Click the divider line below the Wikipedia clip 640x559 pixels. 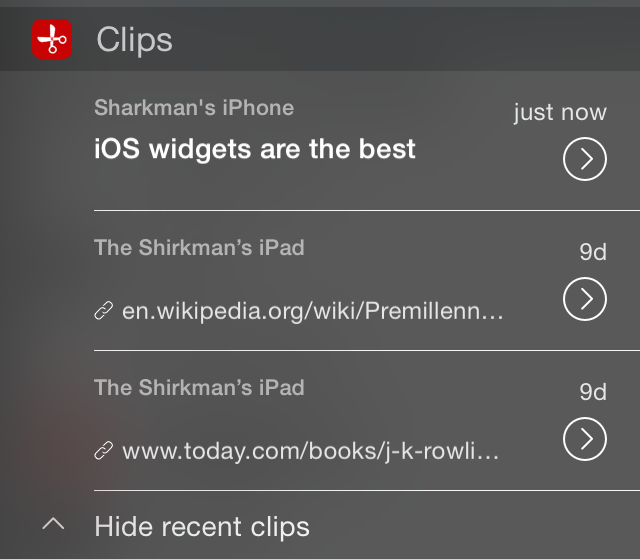(x=366, y=351)
